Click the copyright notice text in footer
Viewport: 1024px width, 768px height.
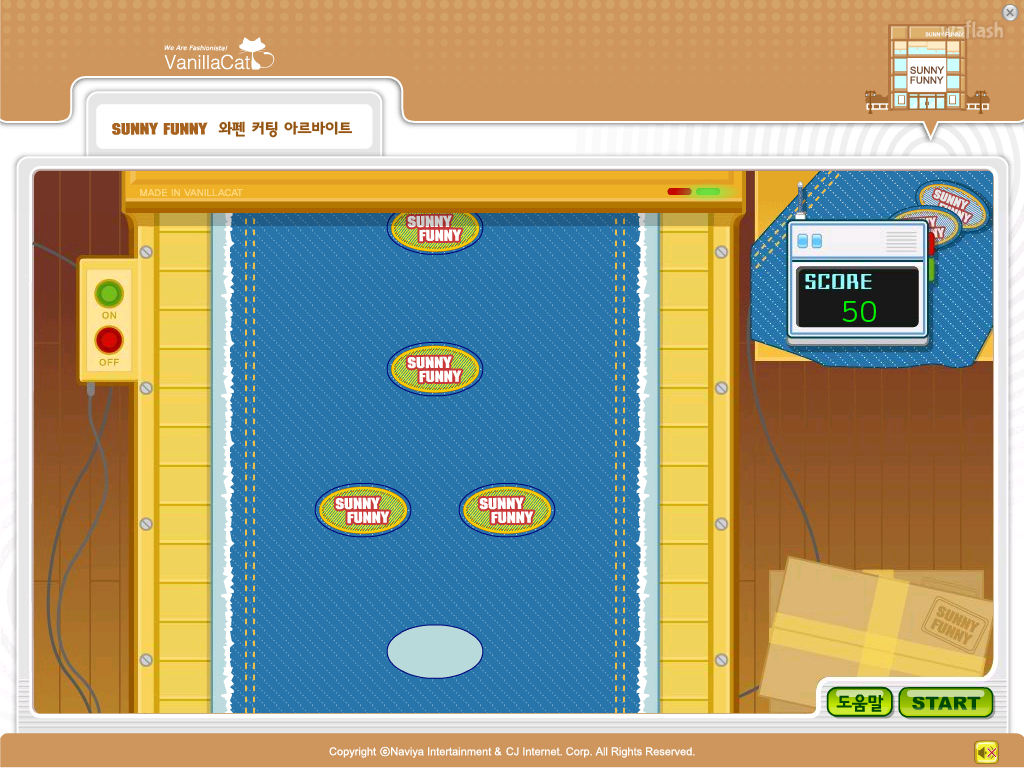point(512,752)
